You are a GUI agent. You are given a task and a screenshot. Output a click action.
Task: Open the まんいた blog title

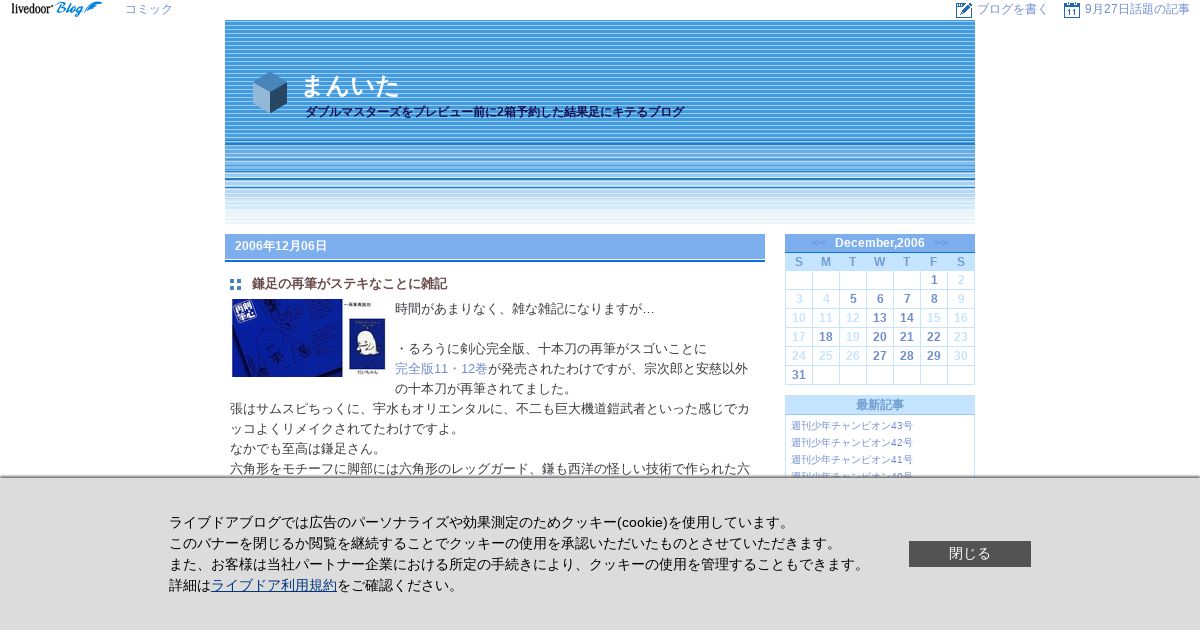(349, 86)
